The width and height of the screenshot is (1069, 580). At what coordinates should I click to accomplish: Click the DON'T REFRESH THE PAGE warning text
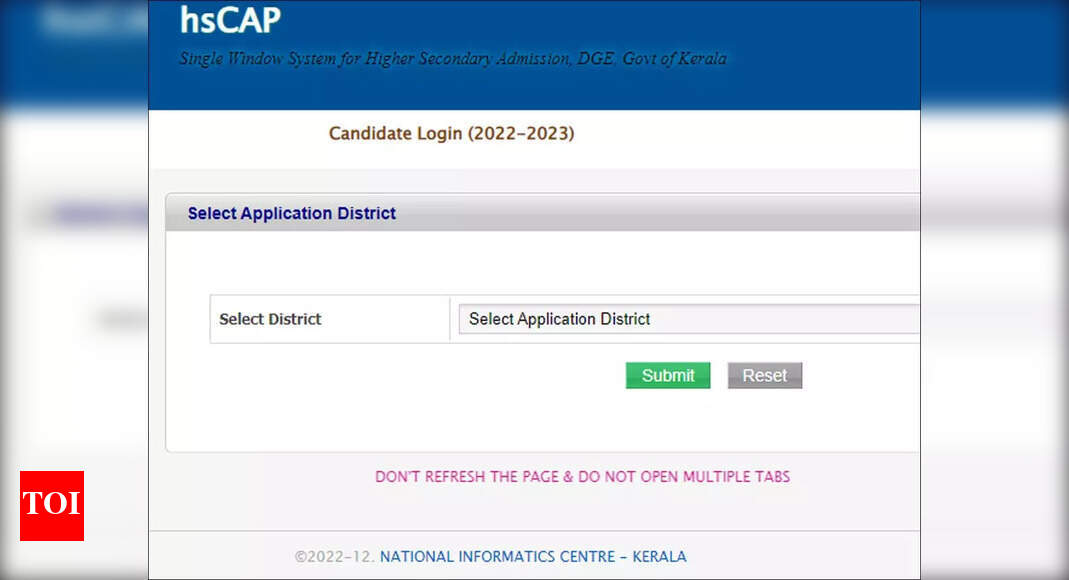(583, 477)
